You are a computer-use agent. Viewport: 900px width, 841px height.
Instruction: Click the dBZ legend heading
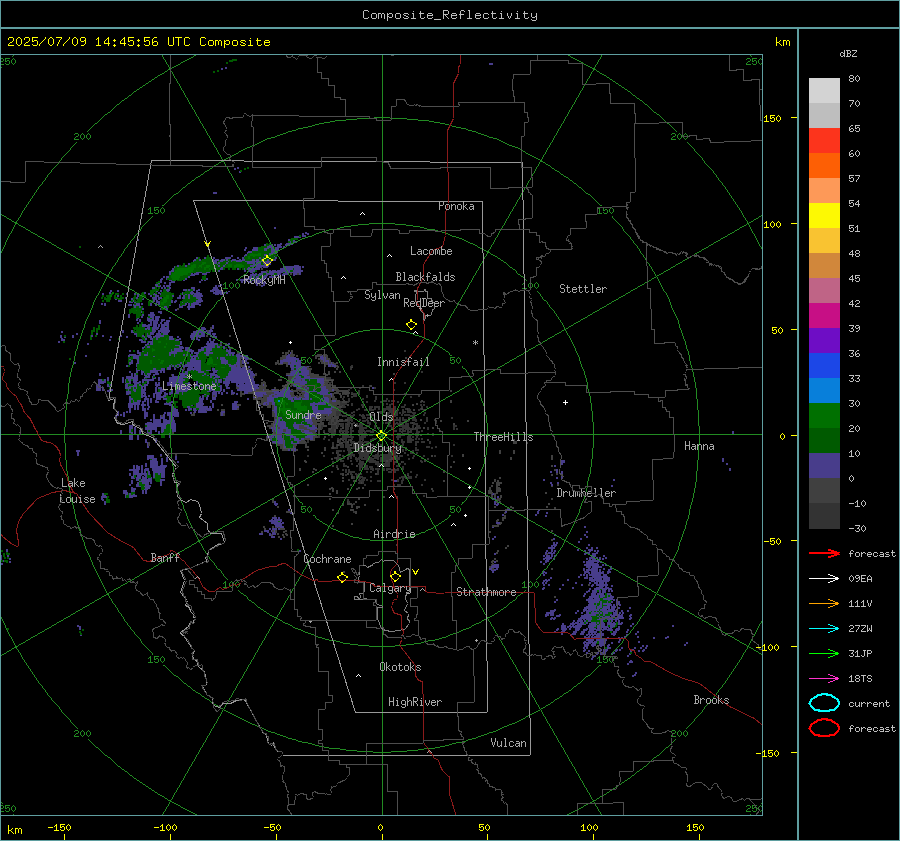tap(848, 53)
